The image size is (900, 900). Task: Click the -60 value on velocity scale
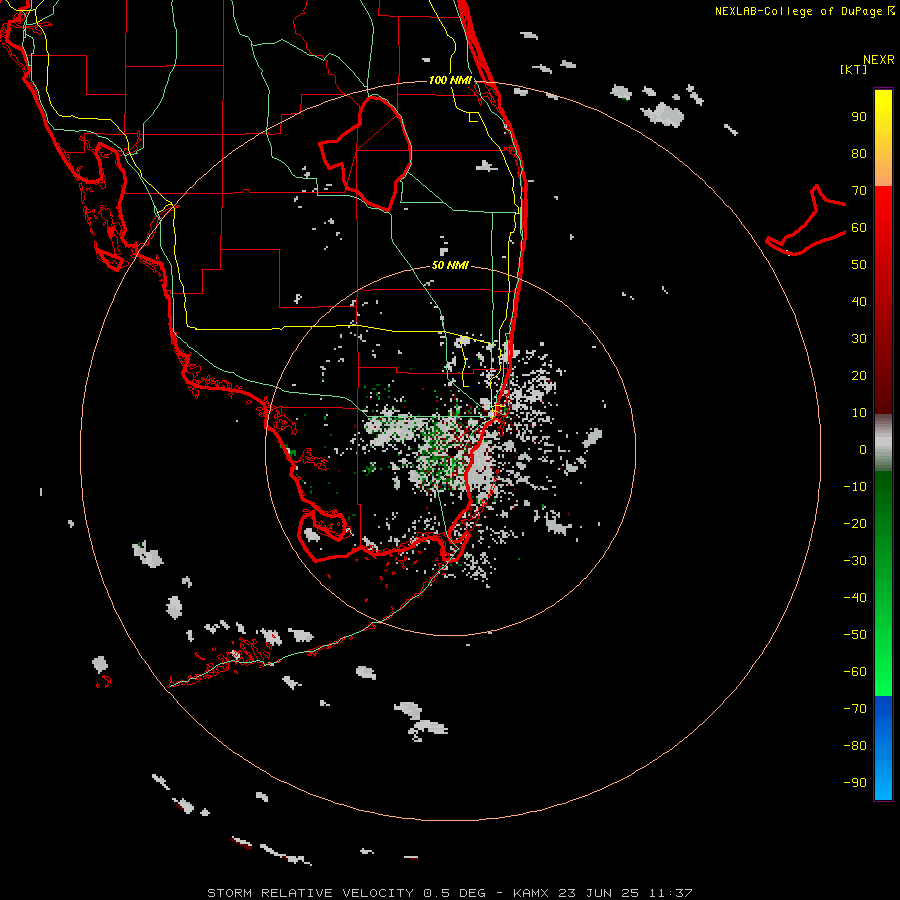coord(855,672)
